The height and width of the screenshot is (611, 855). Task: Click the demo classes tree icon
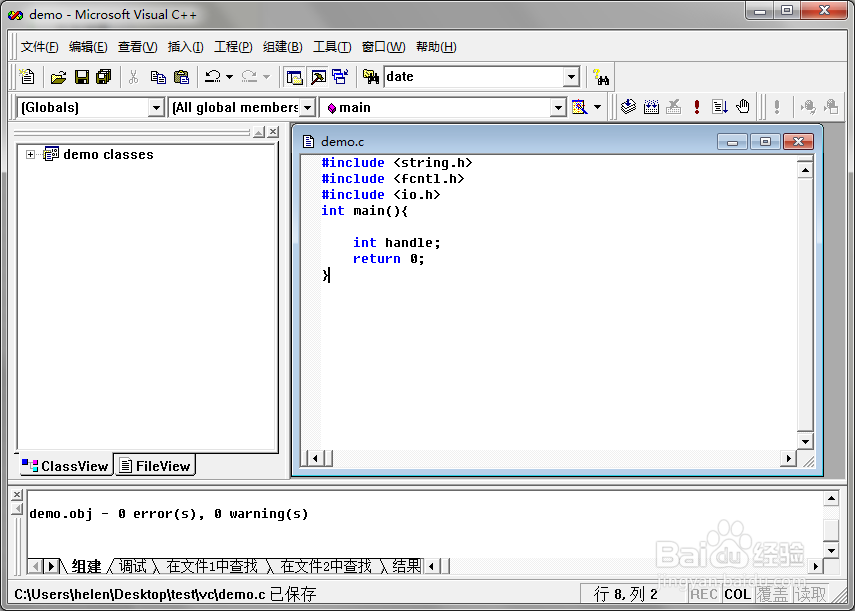(x=51, y=154)
